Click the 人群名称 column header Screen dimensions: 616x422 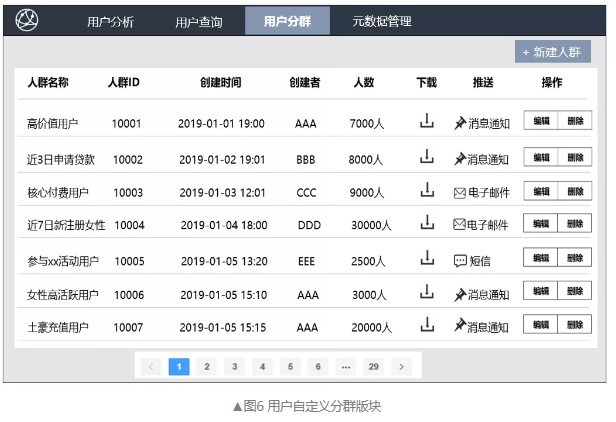(x=48, y=82)
